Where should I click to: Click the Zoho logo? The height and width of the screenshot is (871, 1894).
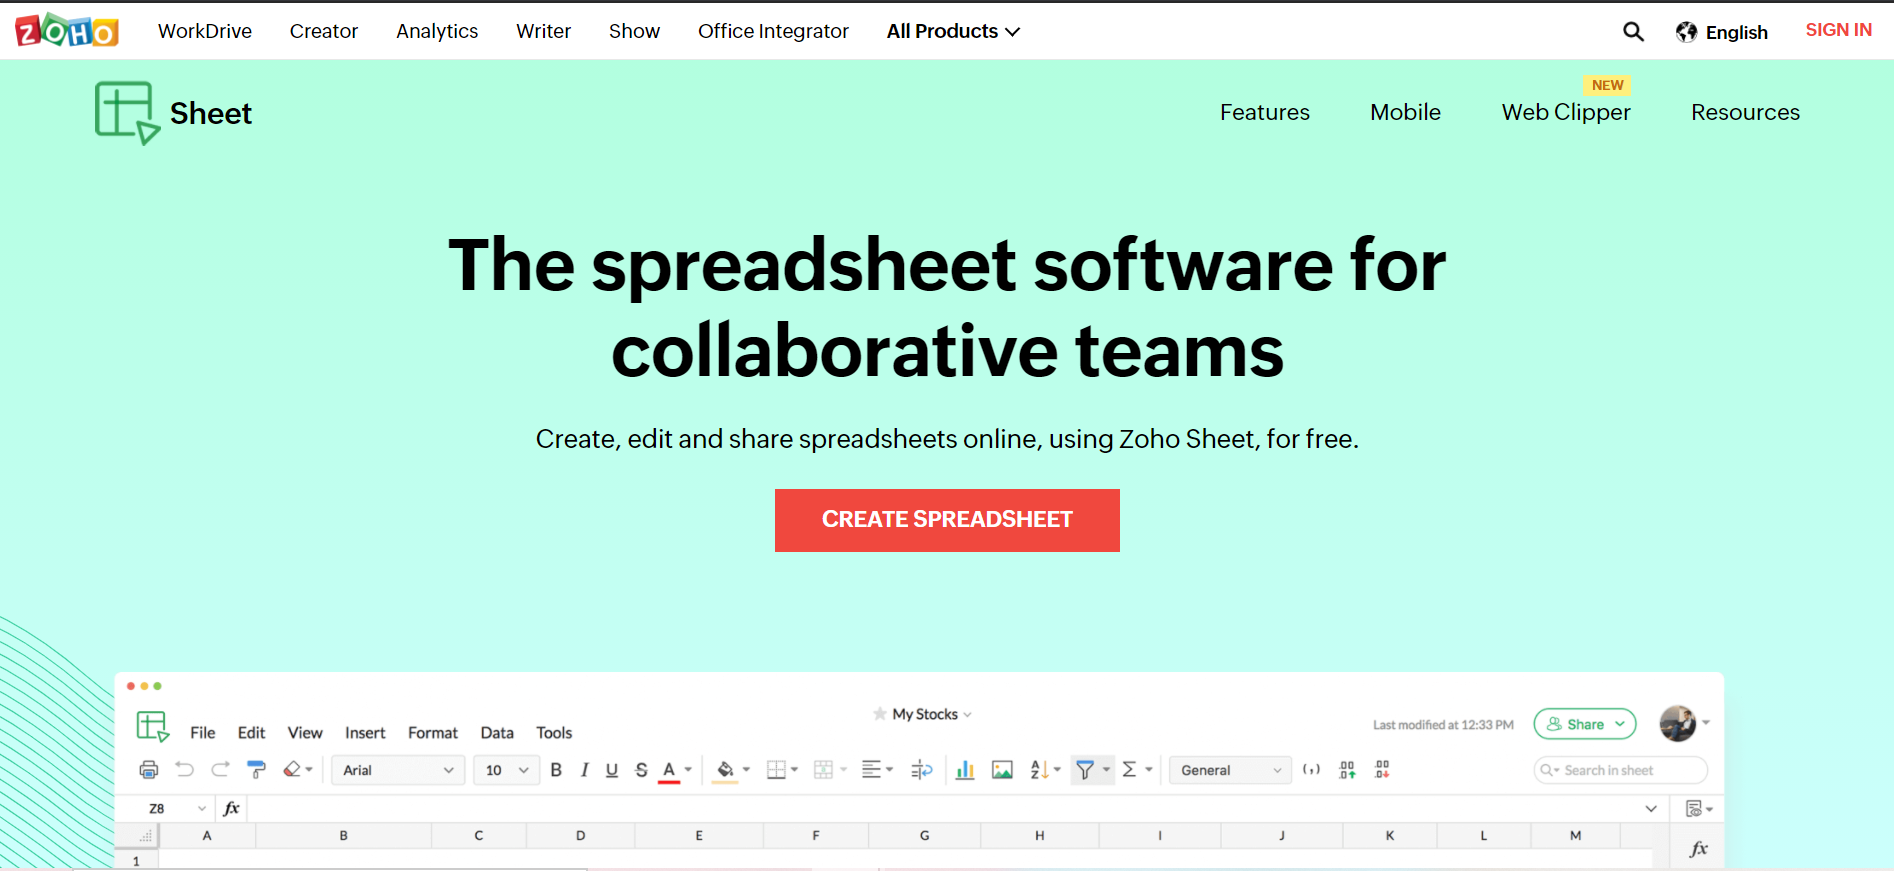(x=67, y=31)
